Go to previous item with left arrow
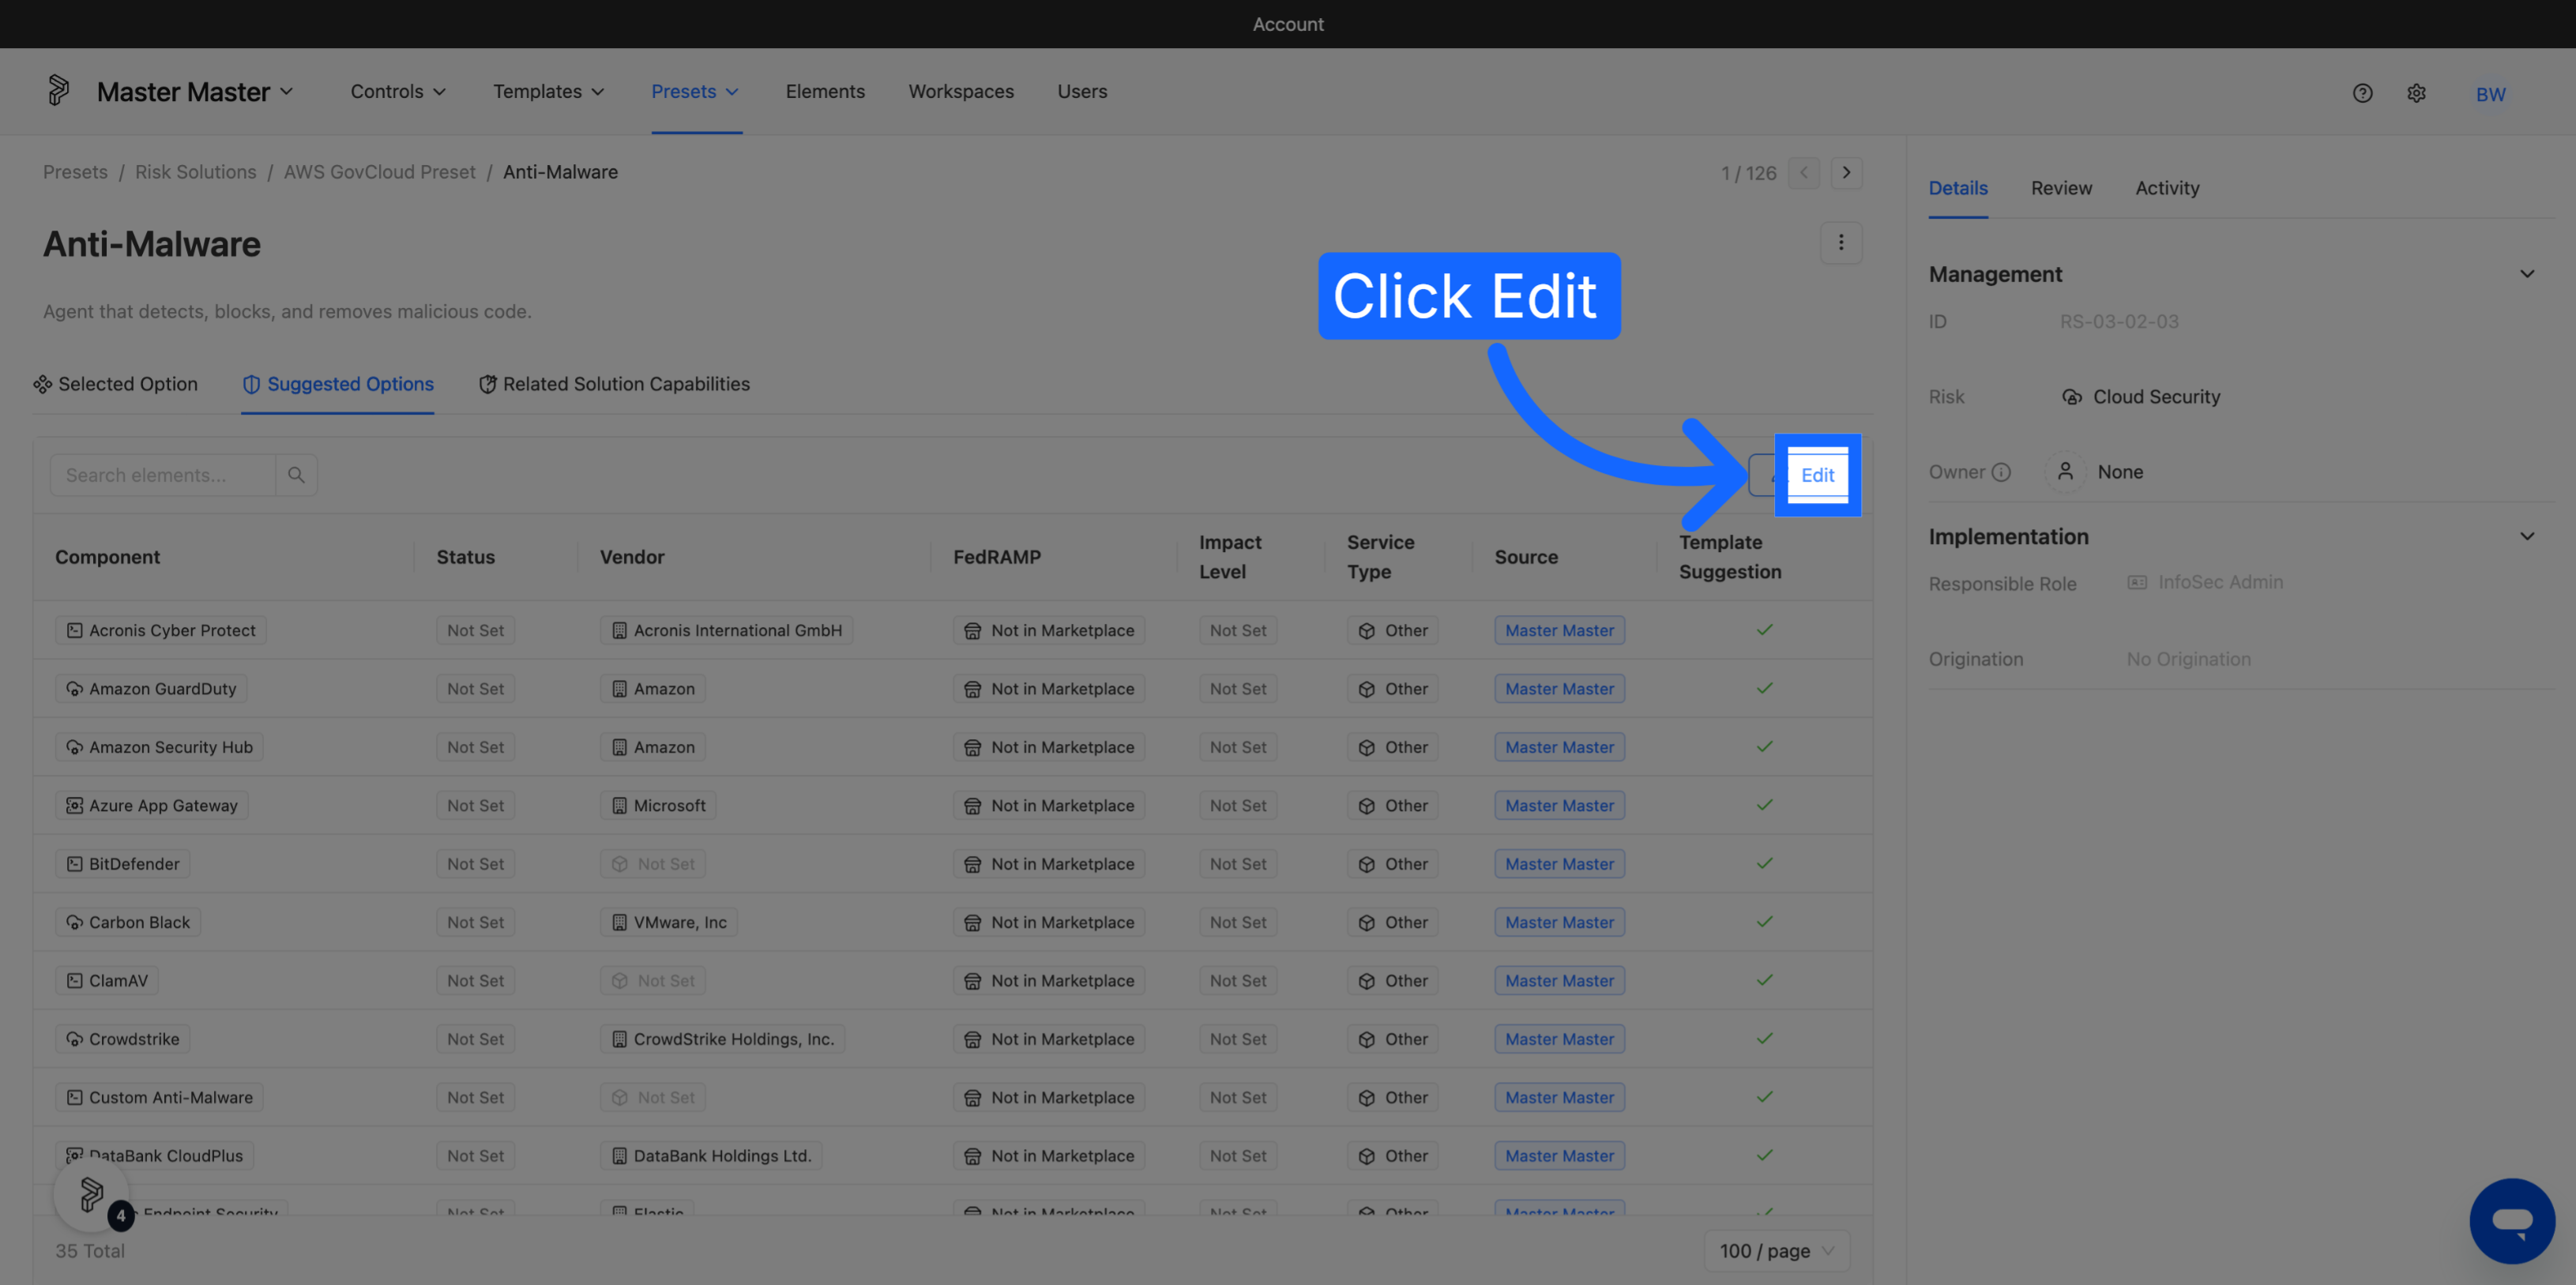The image size is (2576, 1285). [x=1803, y=173]
